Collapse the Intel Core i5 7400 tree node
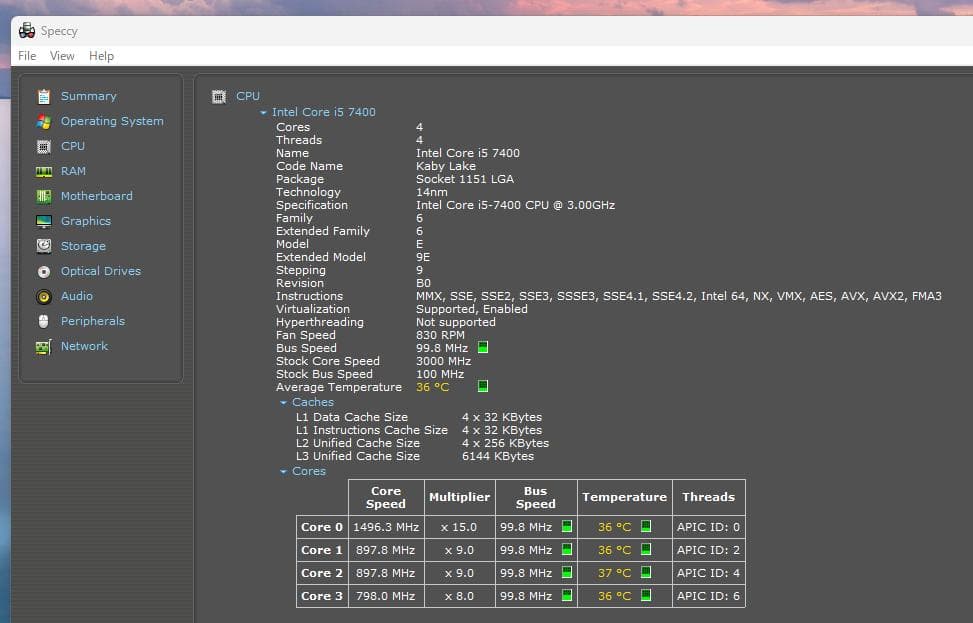973x623 pixels. tap(264, 113)
